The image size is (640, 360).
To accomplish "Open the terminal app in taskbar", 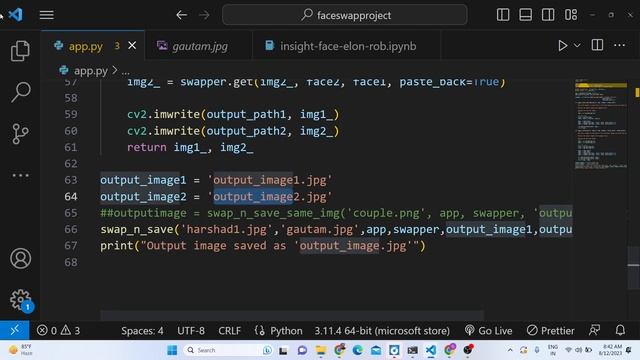I will click(x=413, y=350).
